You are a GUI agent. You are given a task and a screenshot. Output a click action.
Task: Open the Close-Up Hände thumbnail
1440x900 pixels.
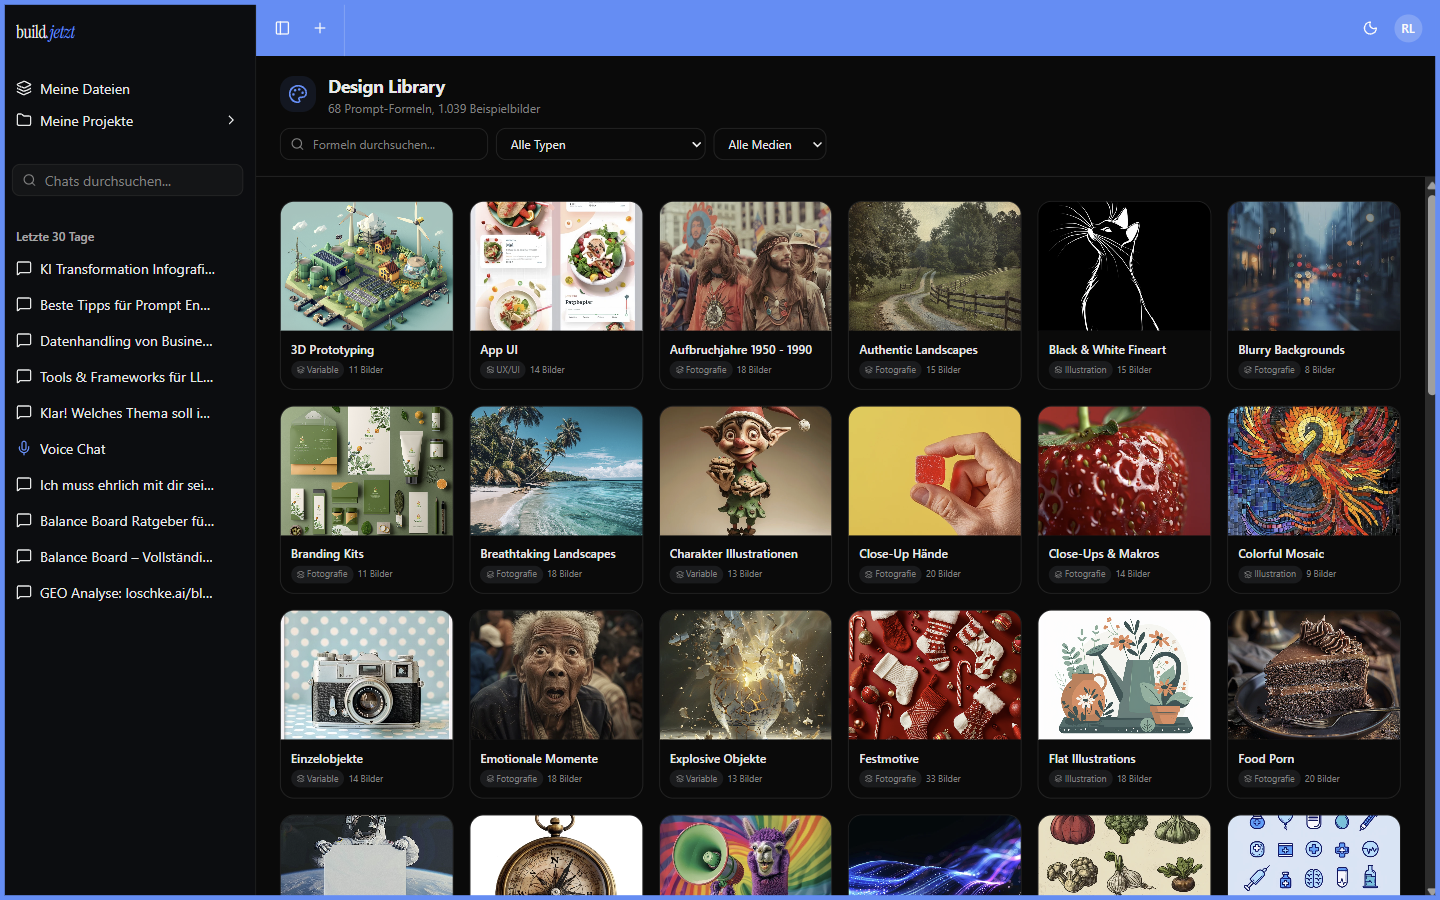tap(935, 471)
